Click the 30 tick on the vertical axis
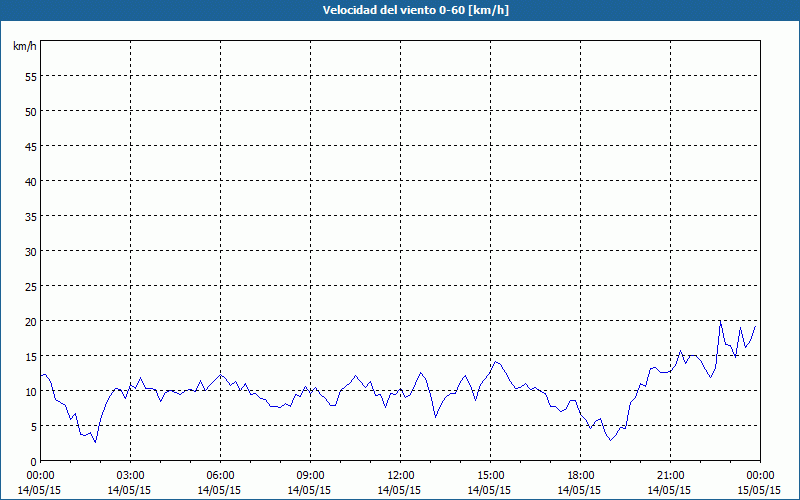 pos(30,251)
